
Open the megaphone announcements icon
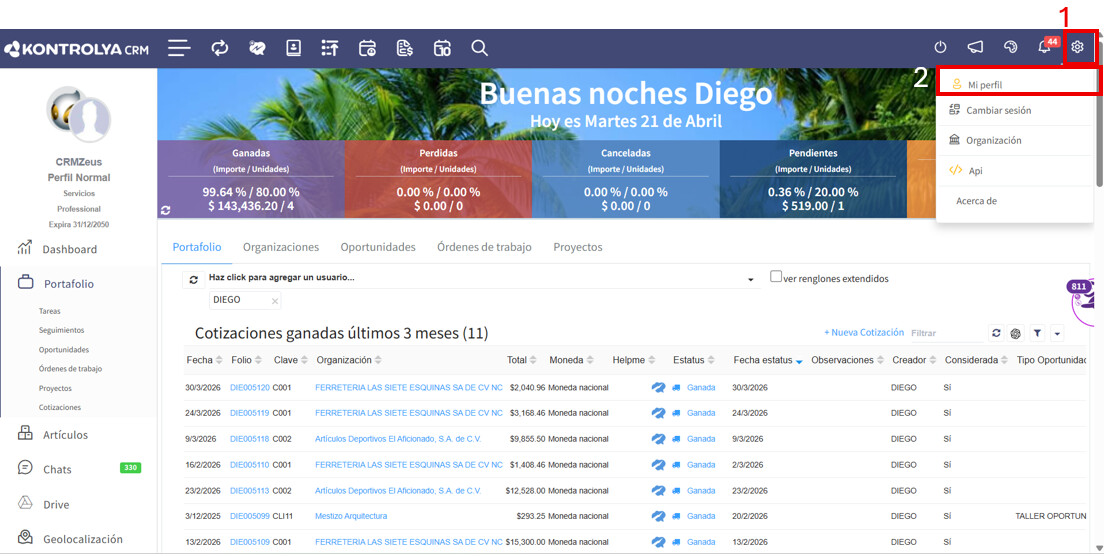(975, 48)
